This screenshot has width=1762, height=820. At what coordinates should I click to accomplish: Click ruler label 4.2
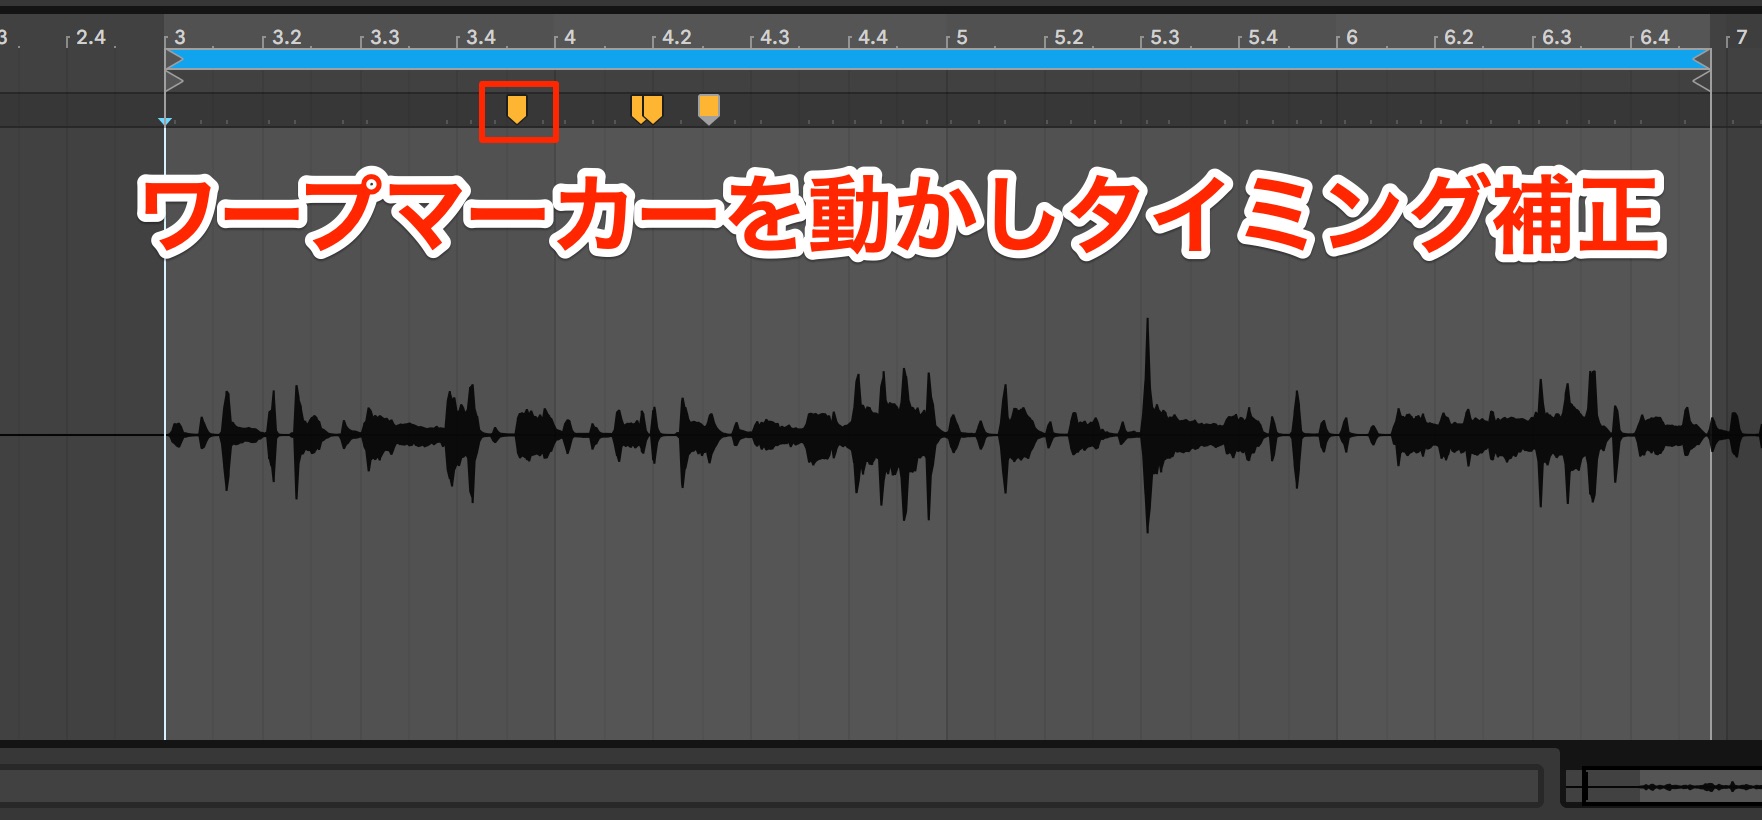pyautogui.click(x=677, y=37)
